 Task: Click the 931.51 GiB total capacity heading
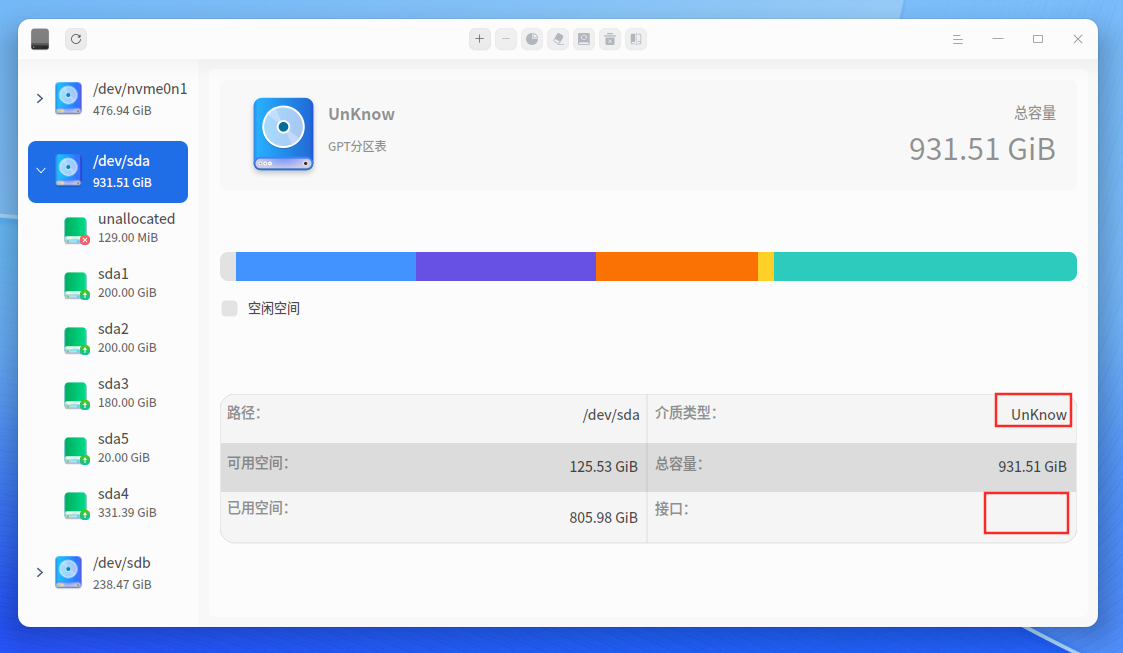pyautogui.click(x=982, y=149)
